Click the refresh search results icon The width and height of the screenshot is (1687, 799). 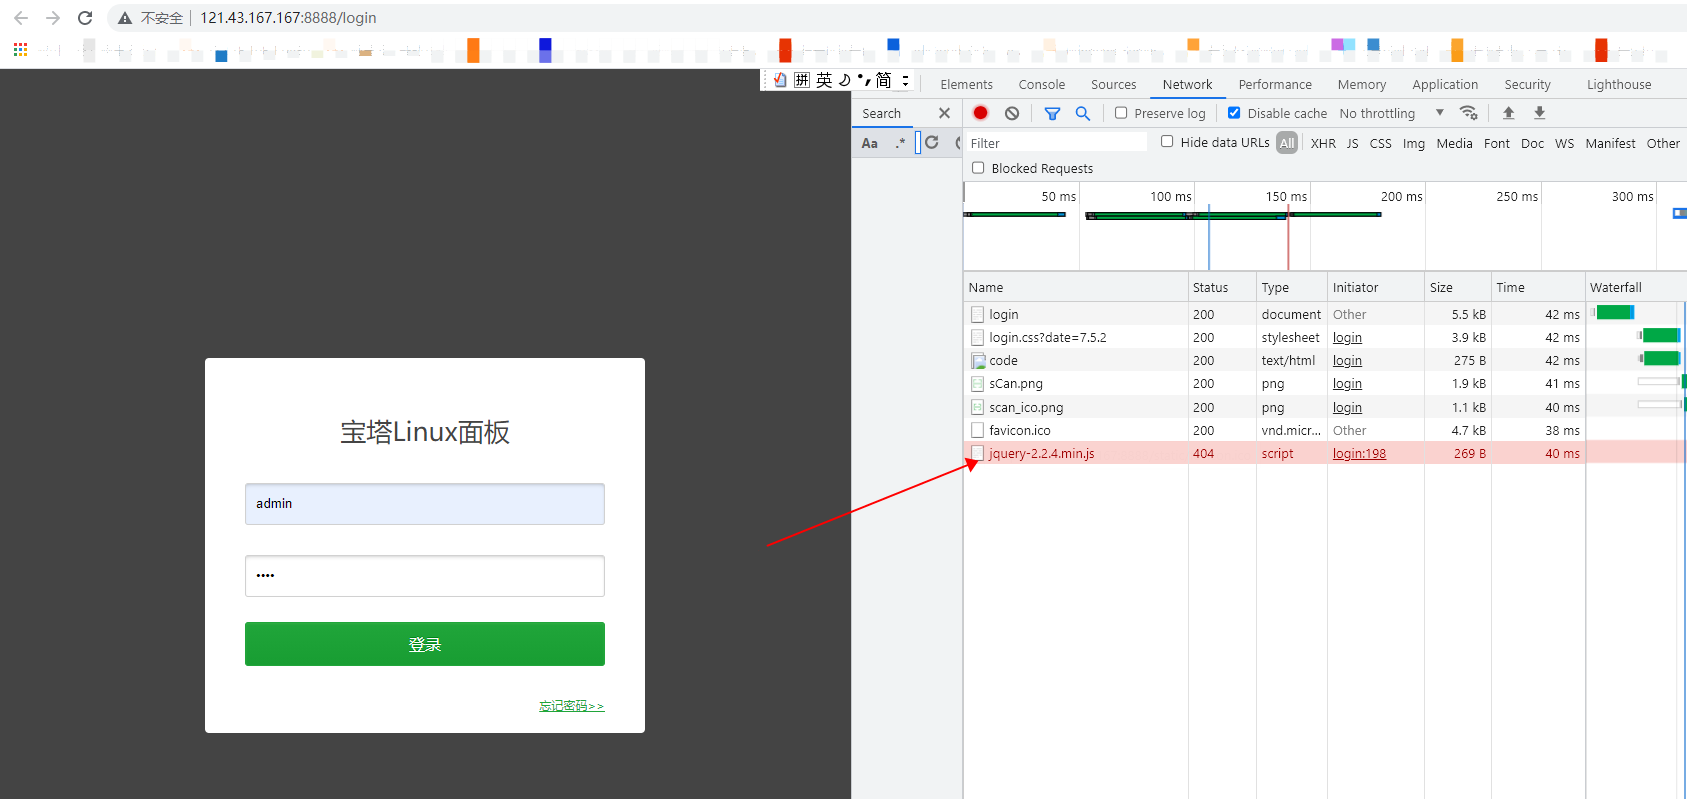932,143
